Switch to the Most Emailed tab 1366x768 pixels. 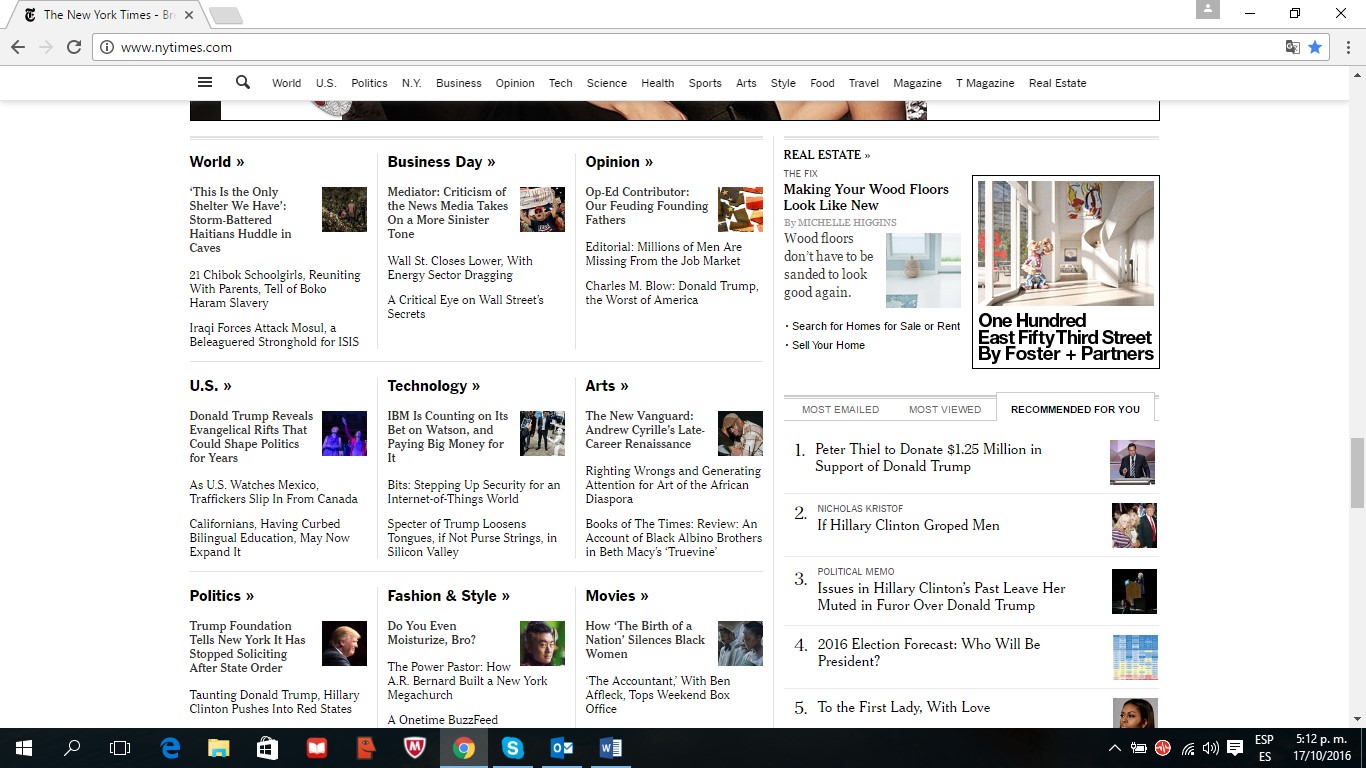click(x=840, y=409)
